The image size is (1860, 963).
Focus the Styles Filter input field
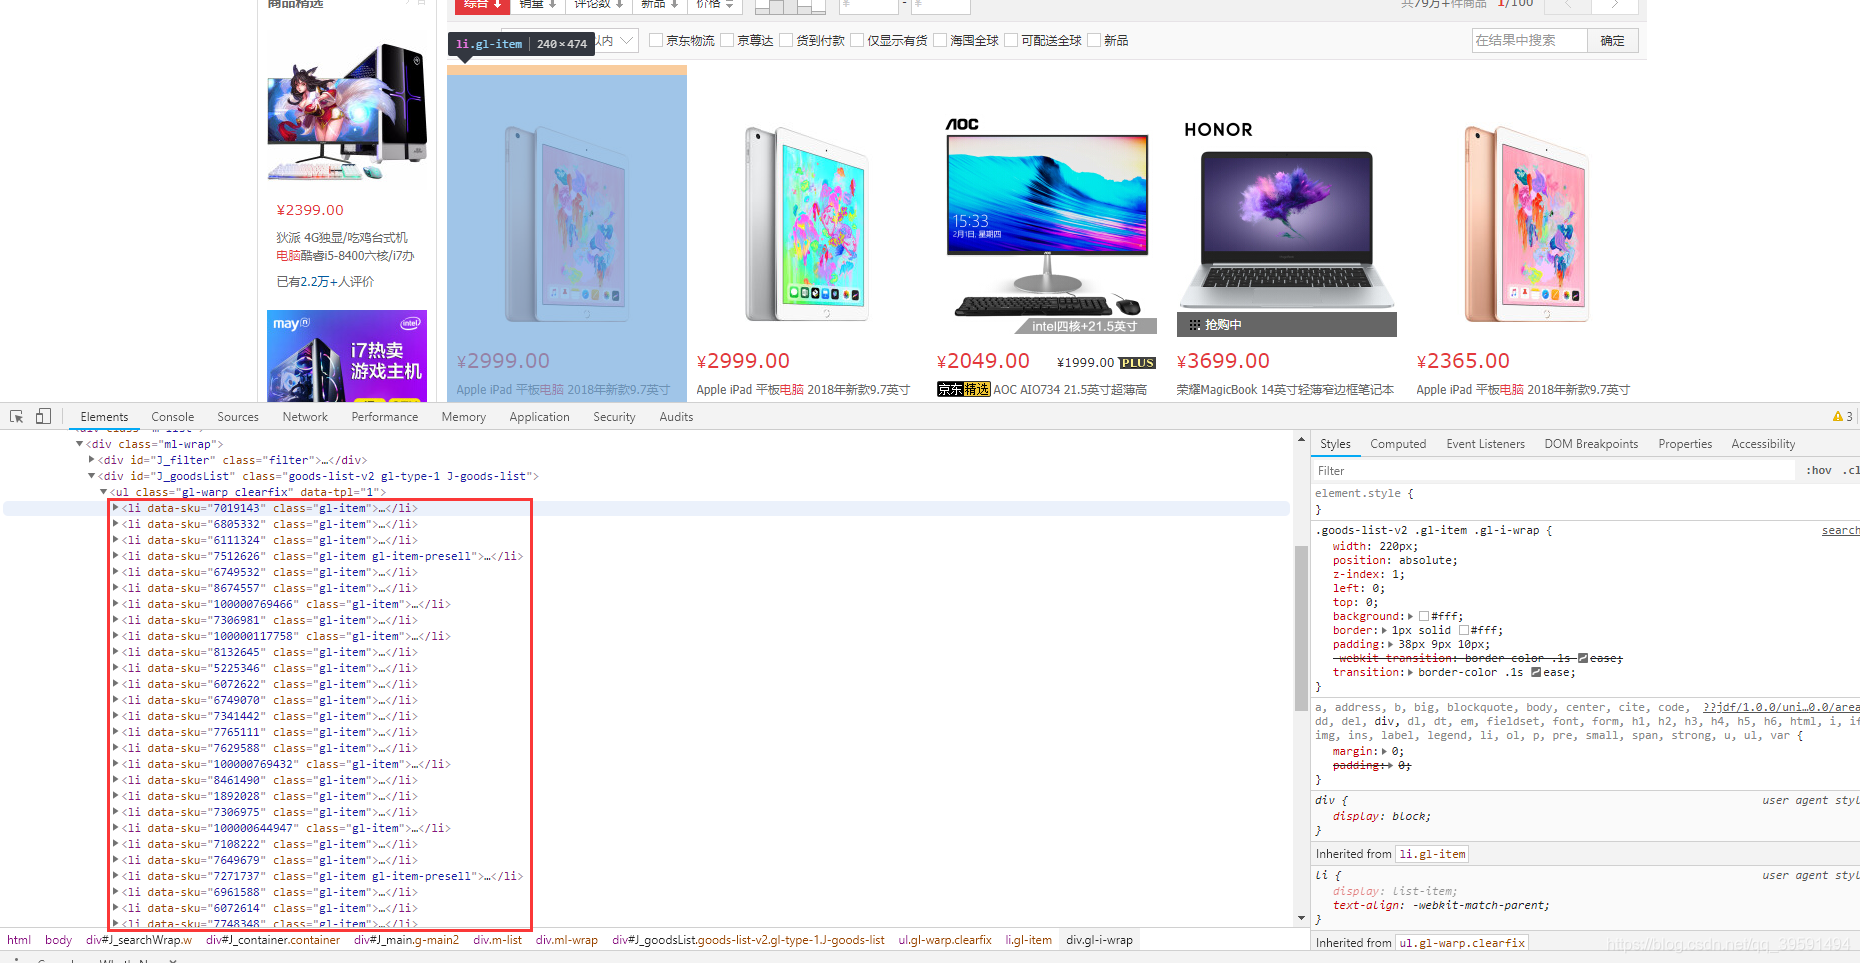click(1553, 471)
